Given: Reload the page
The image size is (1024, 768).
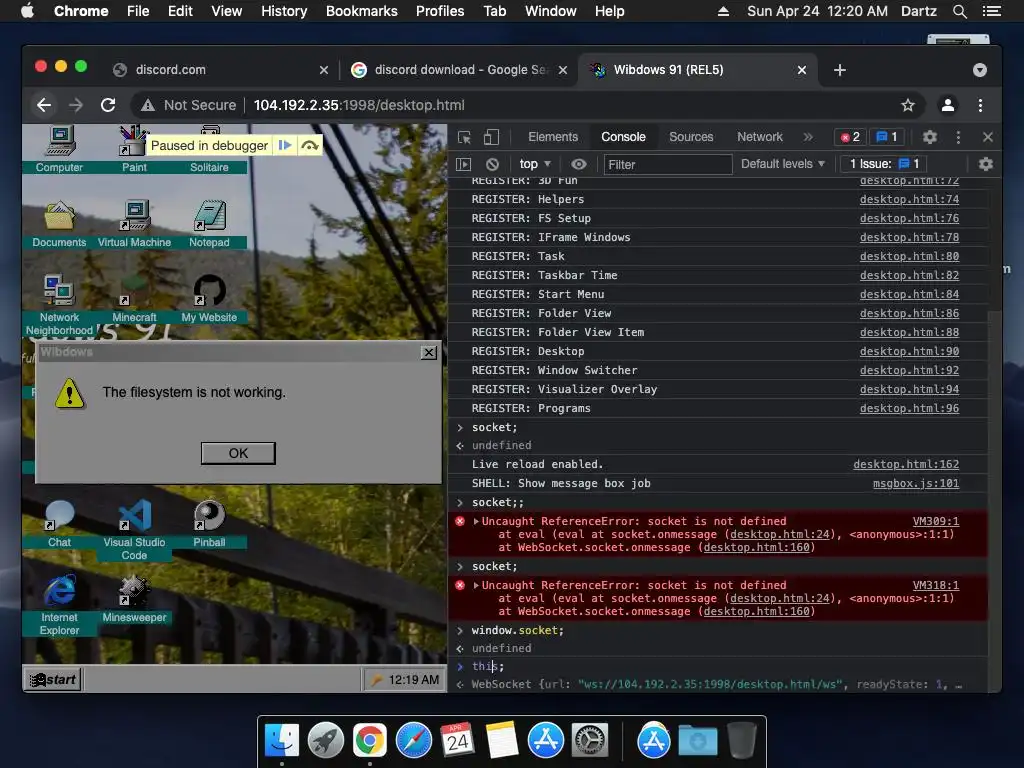Looking at the screenshot, I should point(108,105).
